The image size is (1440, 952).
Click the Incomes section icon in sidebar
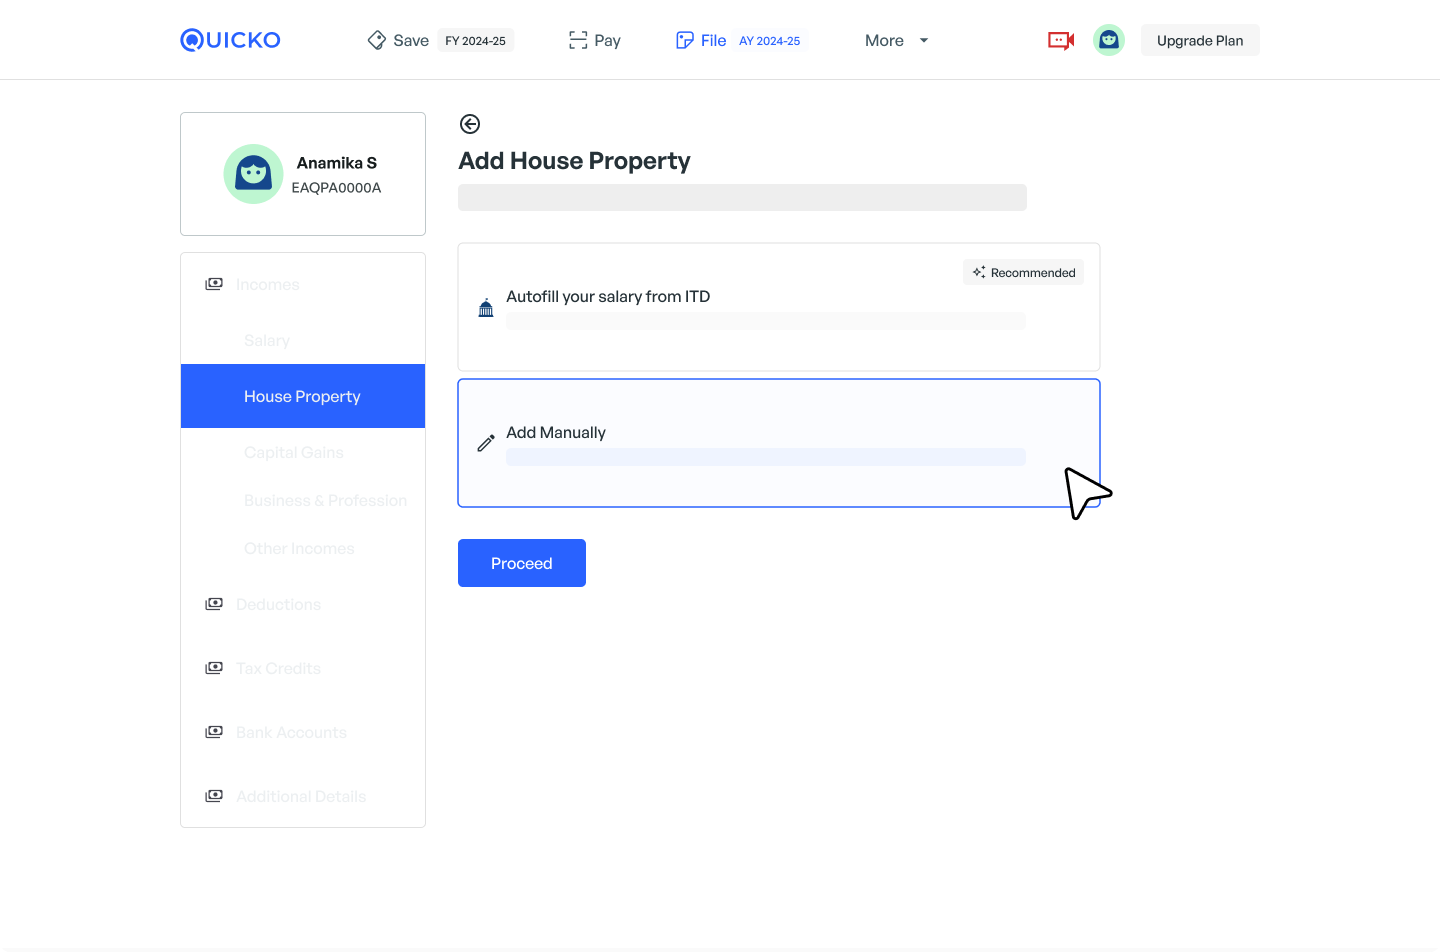[x=214, y=284]
